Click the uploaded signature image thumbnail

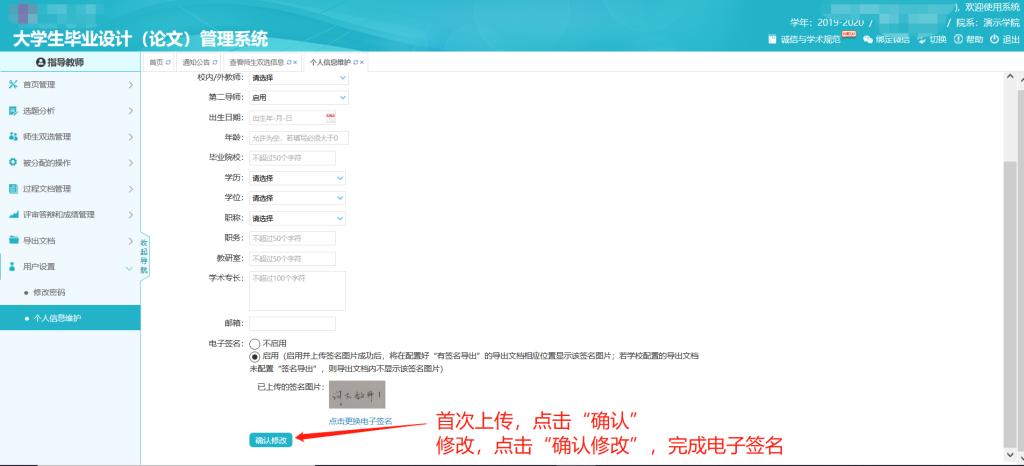[x=357, y=395]
